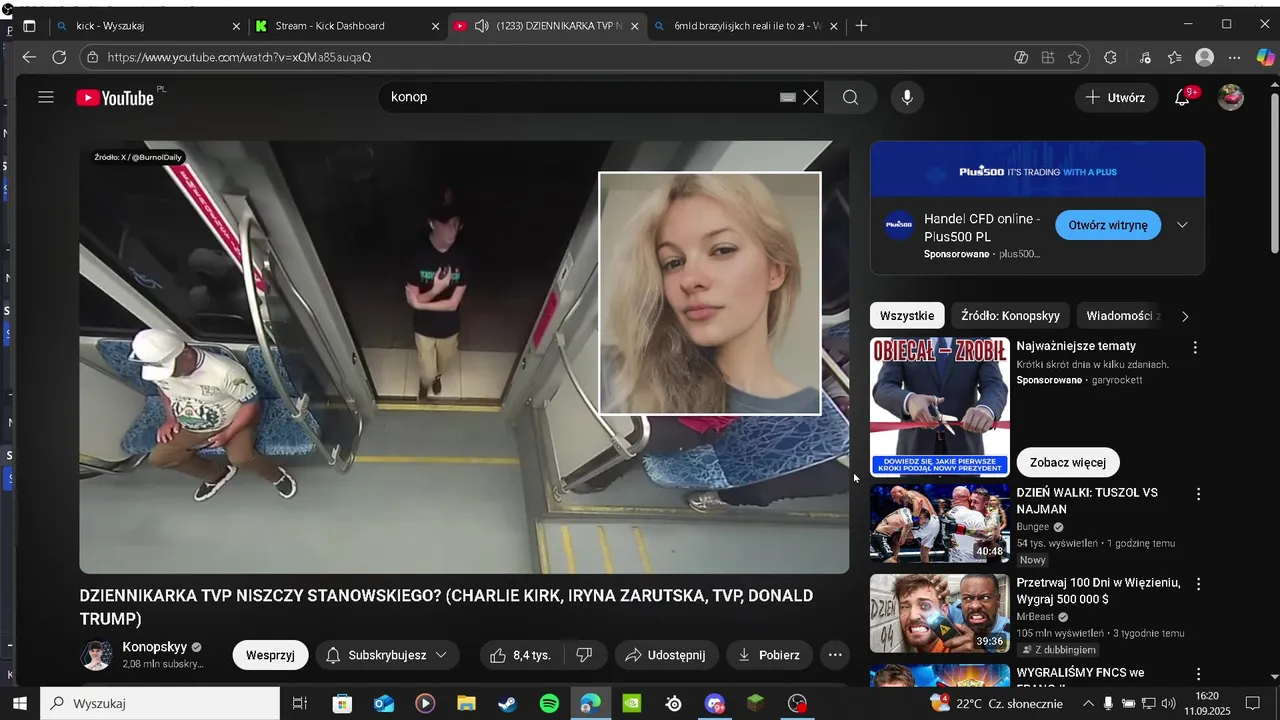Image resolution: width=1280 pixels, height=720 pixels.
Task: Open the on-screen keyboard in search box
Action: point(788,97)
